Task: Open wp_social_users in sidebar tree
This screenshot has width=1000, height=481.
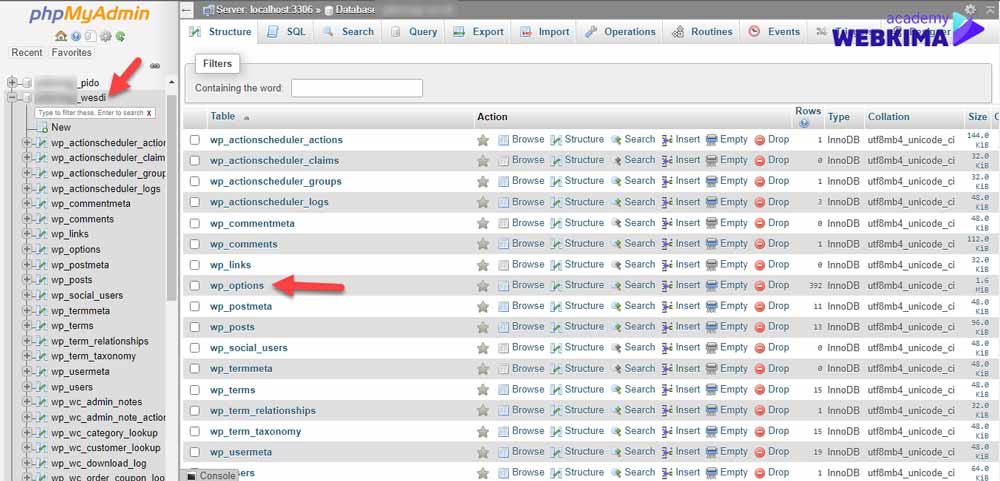Action: point(87,295)
